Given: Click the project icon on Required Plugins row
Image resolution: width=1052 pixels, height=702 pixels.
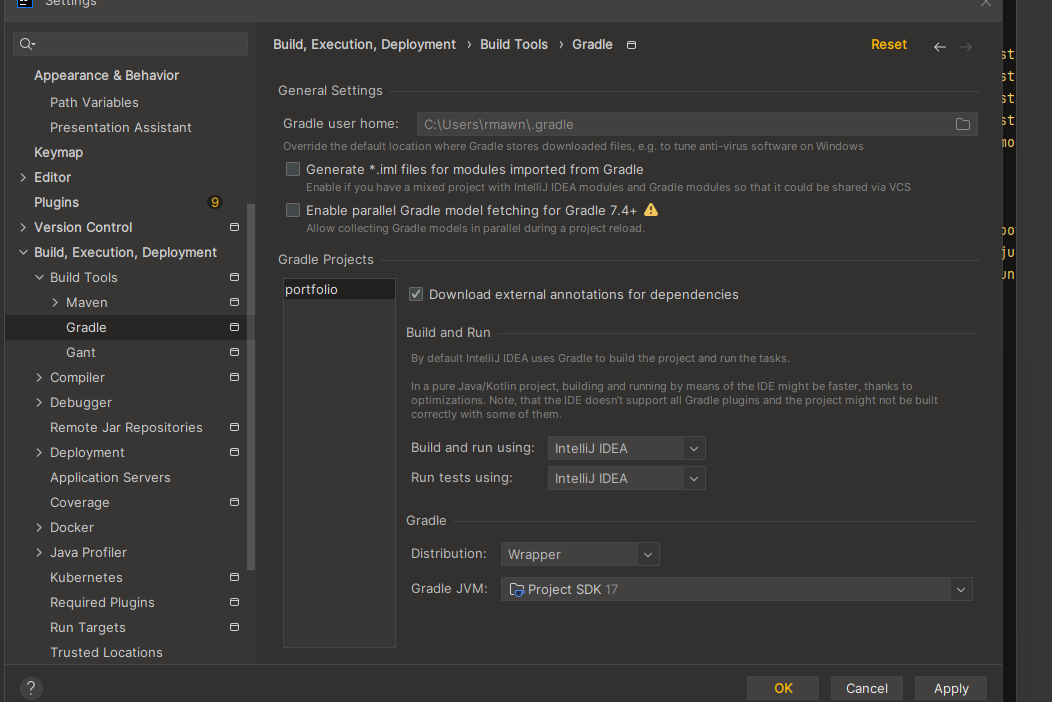Looking at the screenshot, I should pos(234,602).
